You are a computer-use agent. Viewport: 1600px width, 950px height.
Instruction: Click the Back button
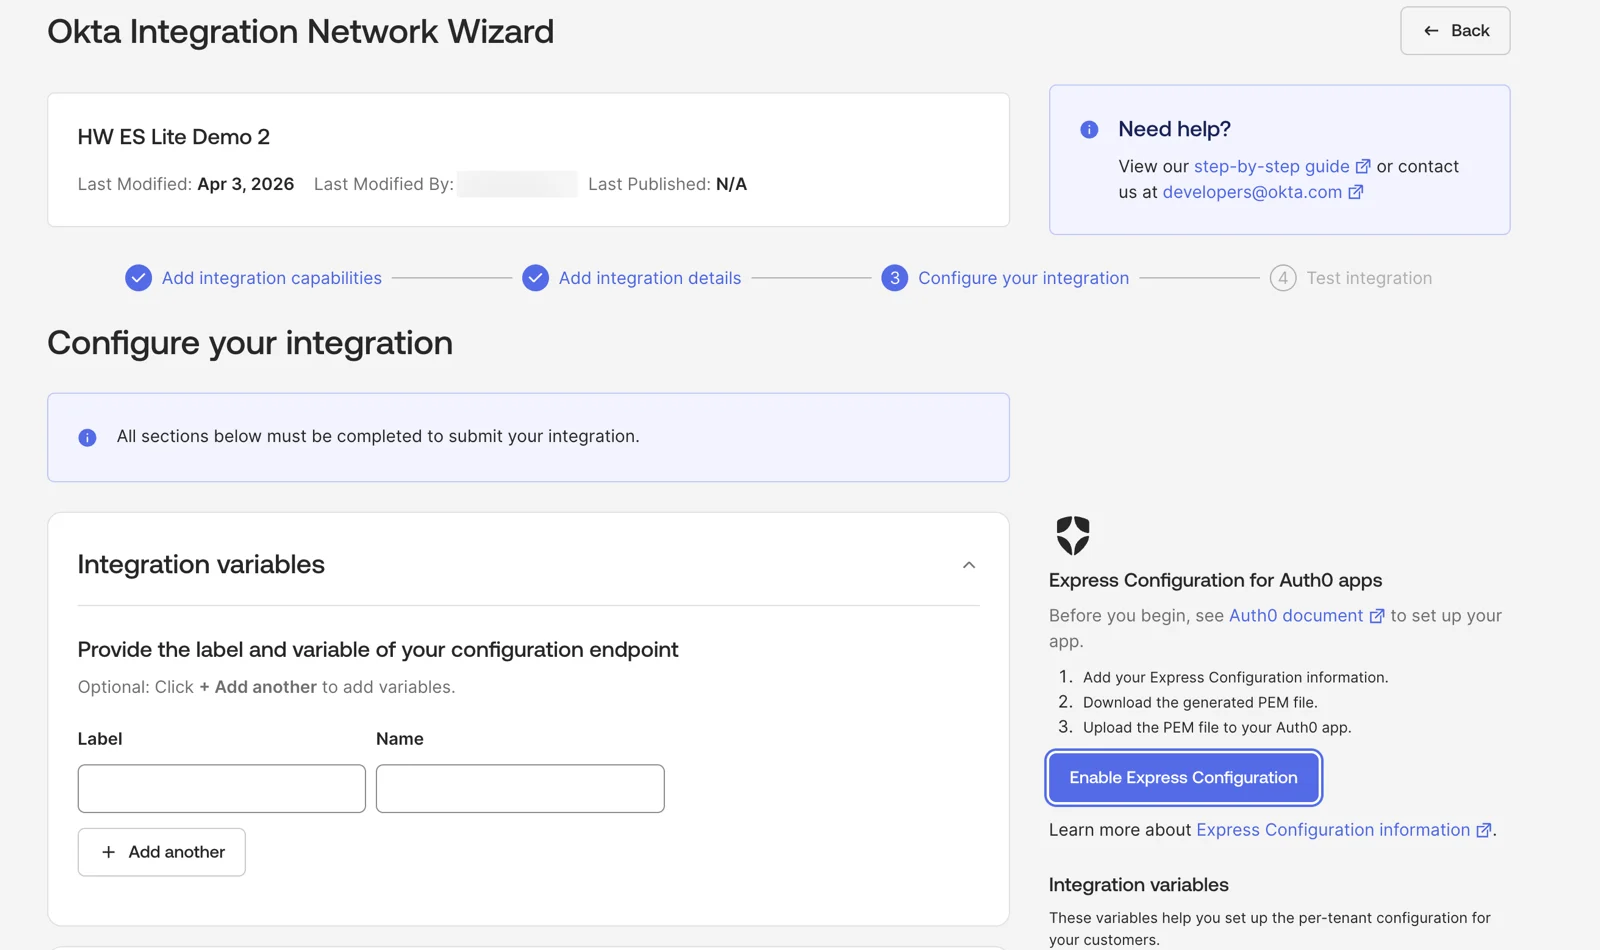tap(1455, 31)
